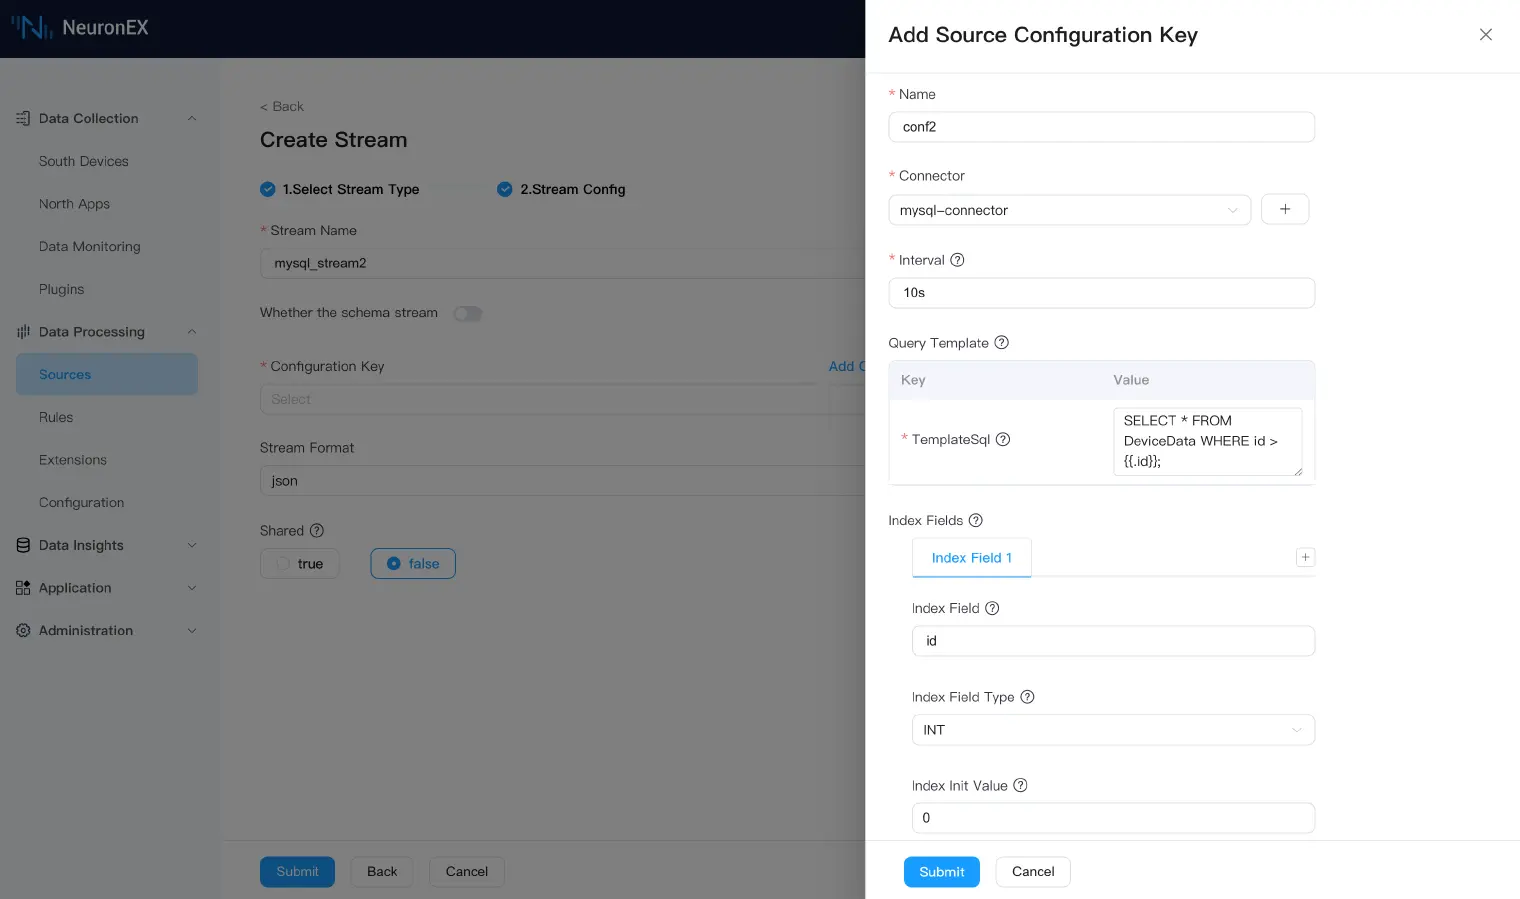1520x899 pixels.
Task: Switch to the Index Field 1 tab
Action: click(971, 558)
